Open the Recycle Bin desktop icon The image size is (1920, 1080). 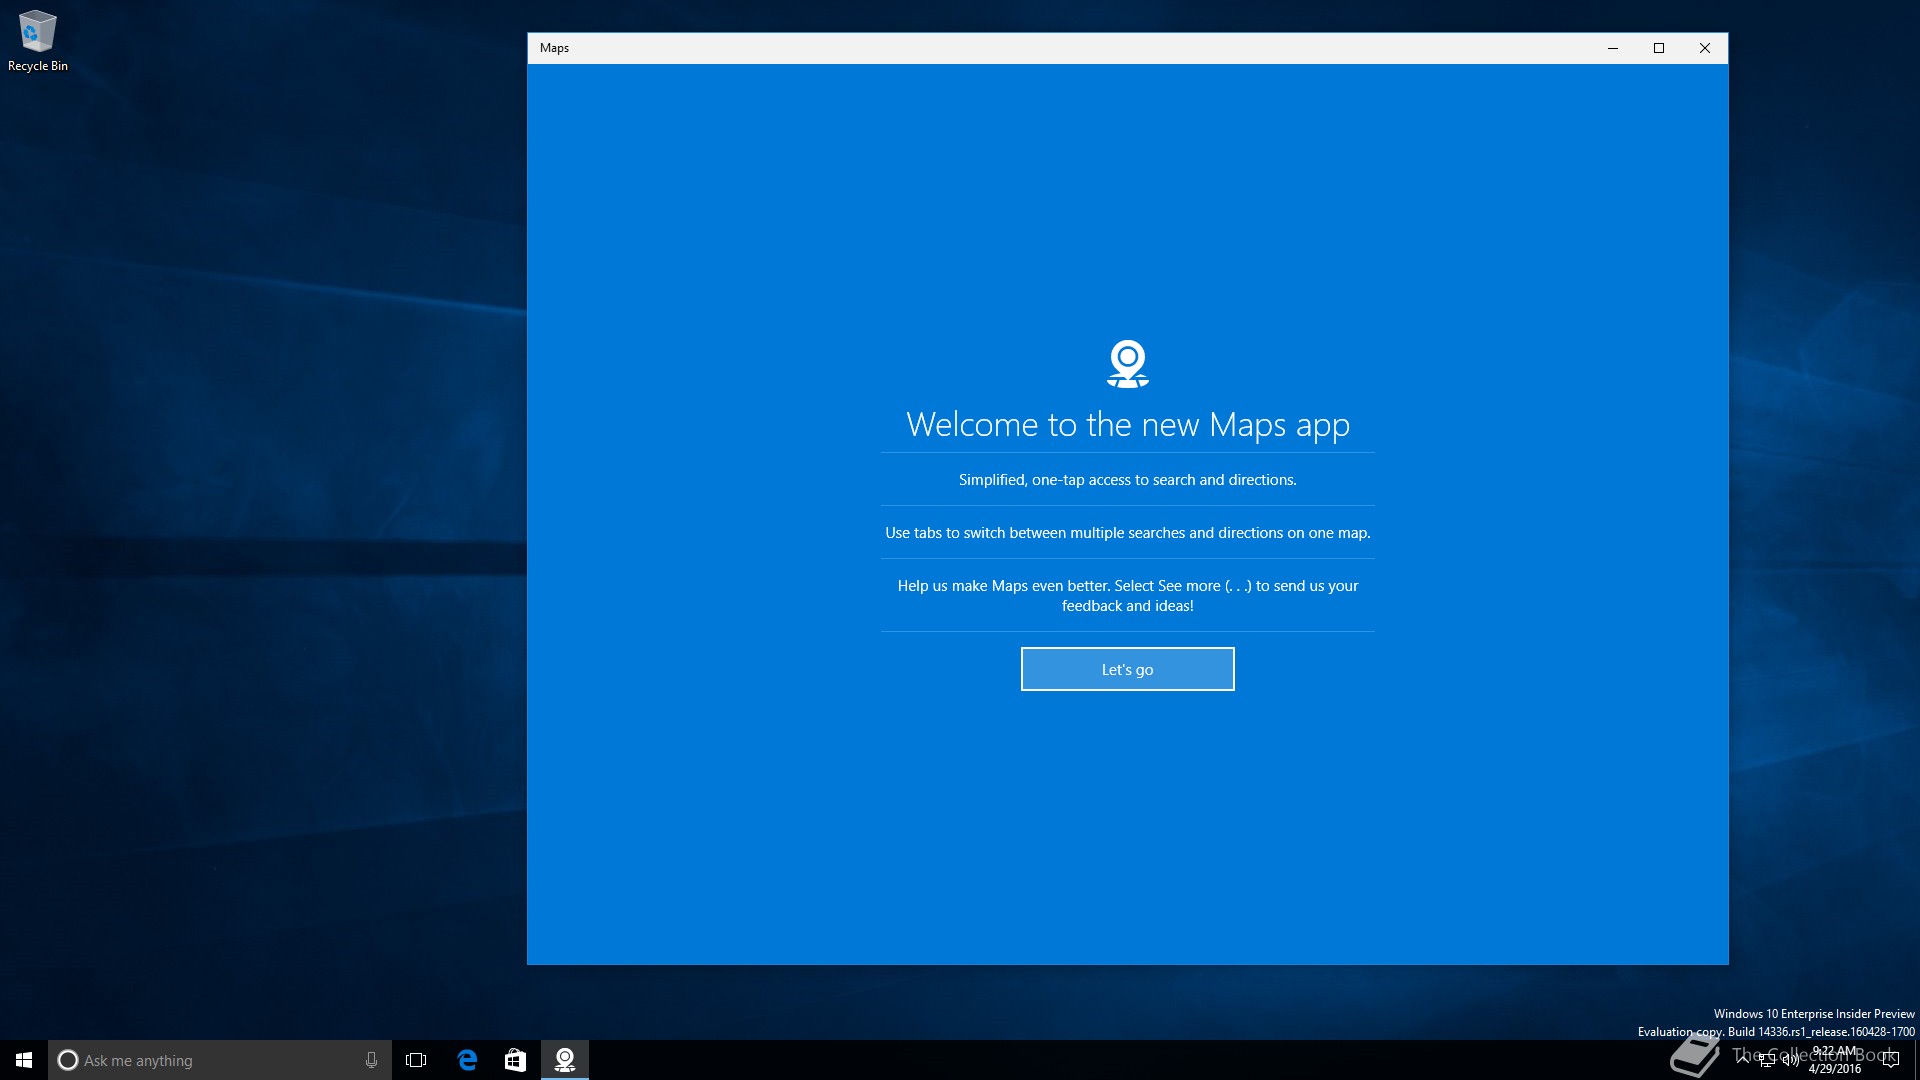pyautogui.click(x=38, y=41)
